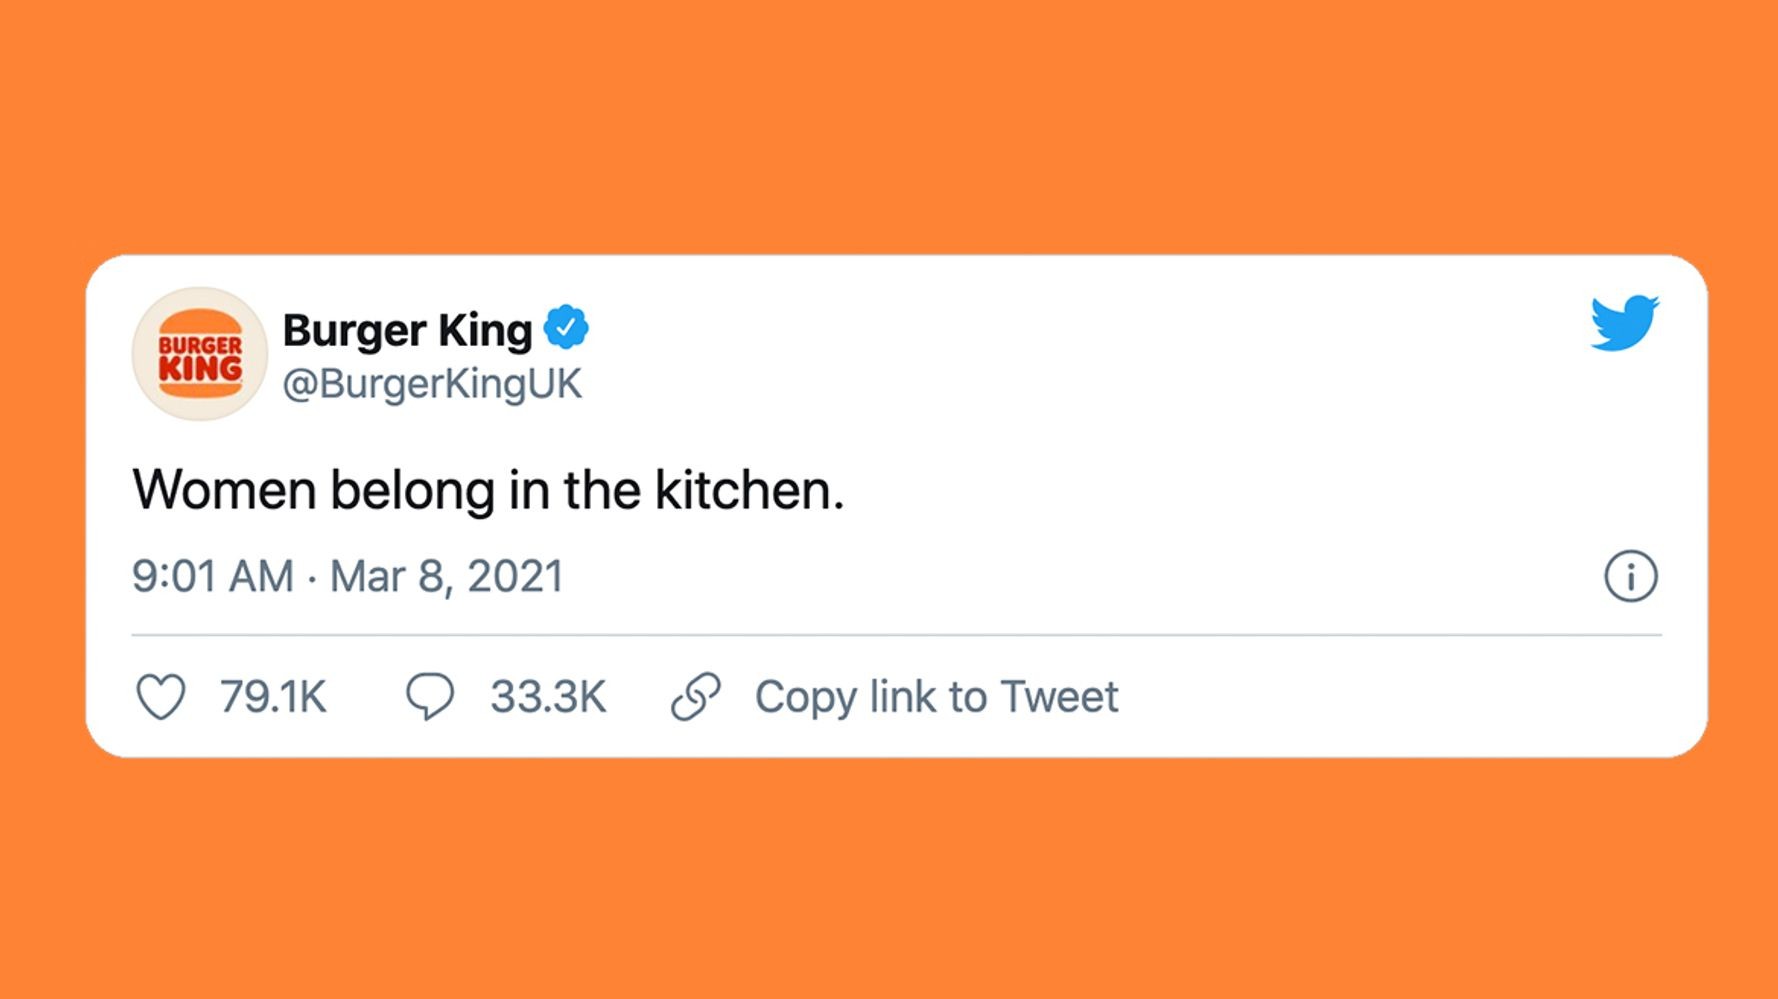Open the @BurgerKingUK handle link
Viewport: 1778px width, 999px height.
(x=432, y=384)
